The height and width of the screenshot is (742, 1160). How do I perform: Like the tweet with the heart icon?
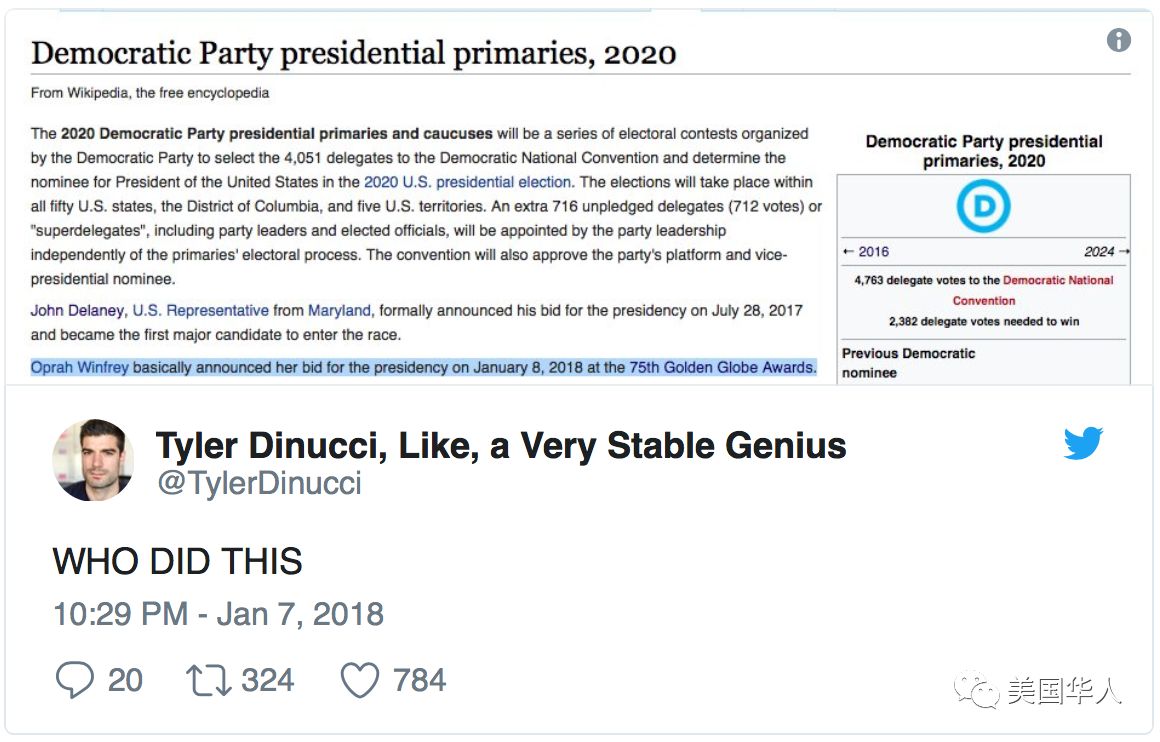[360, 681]
